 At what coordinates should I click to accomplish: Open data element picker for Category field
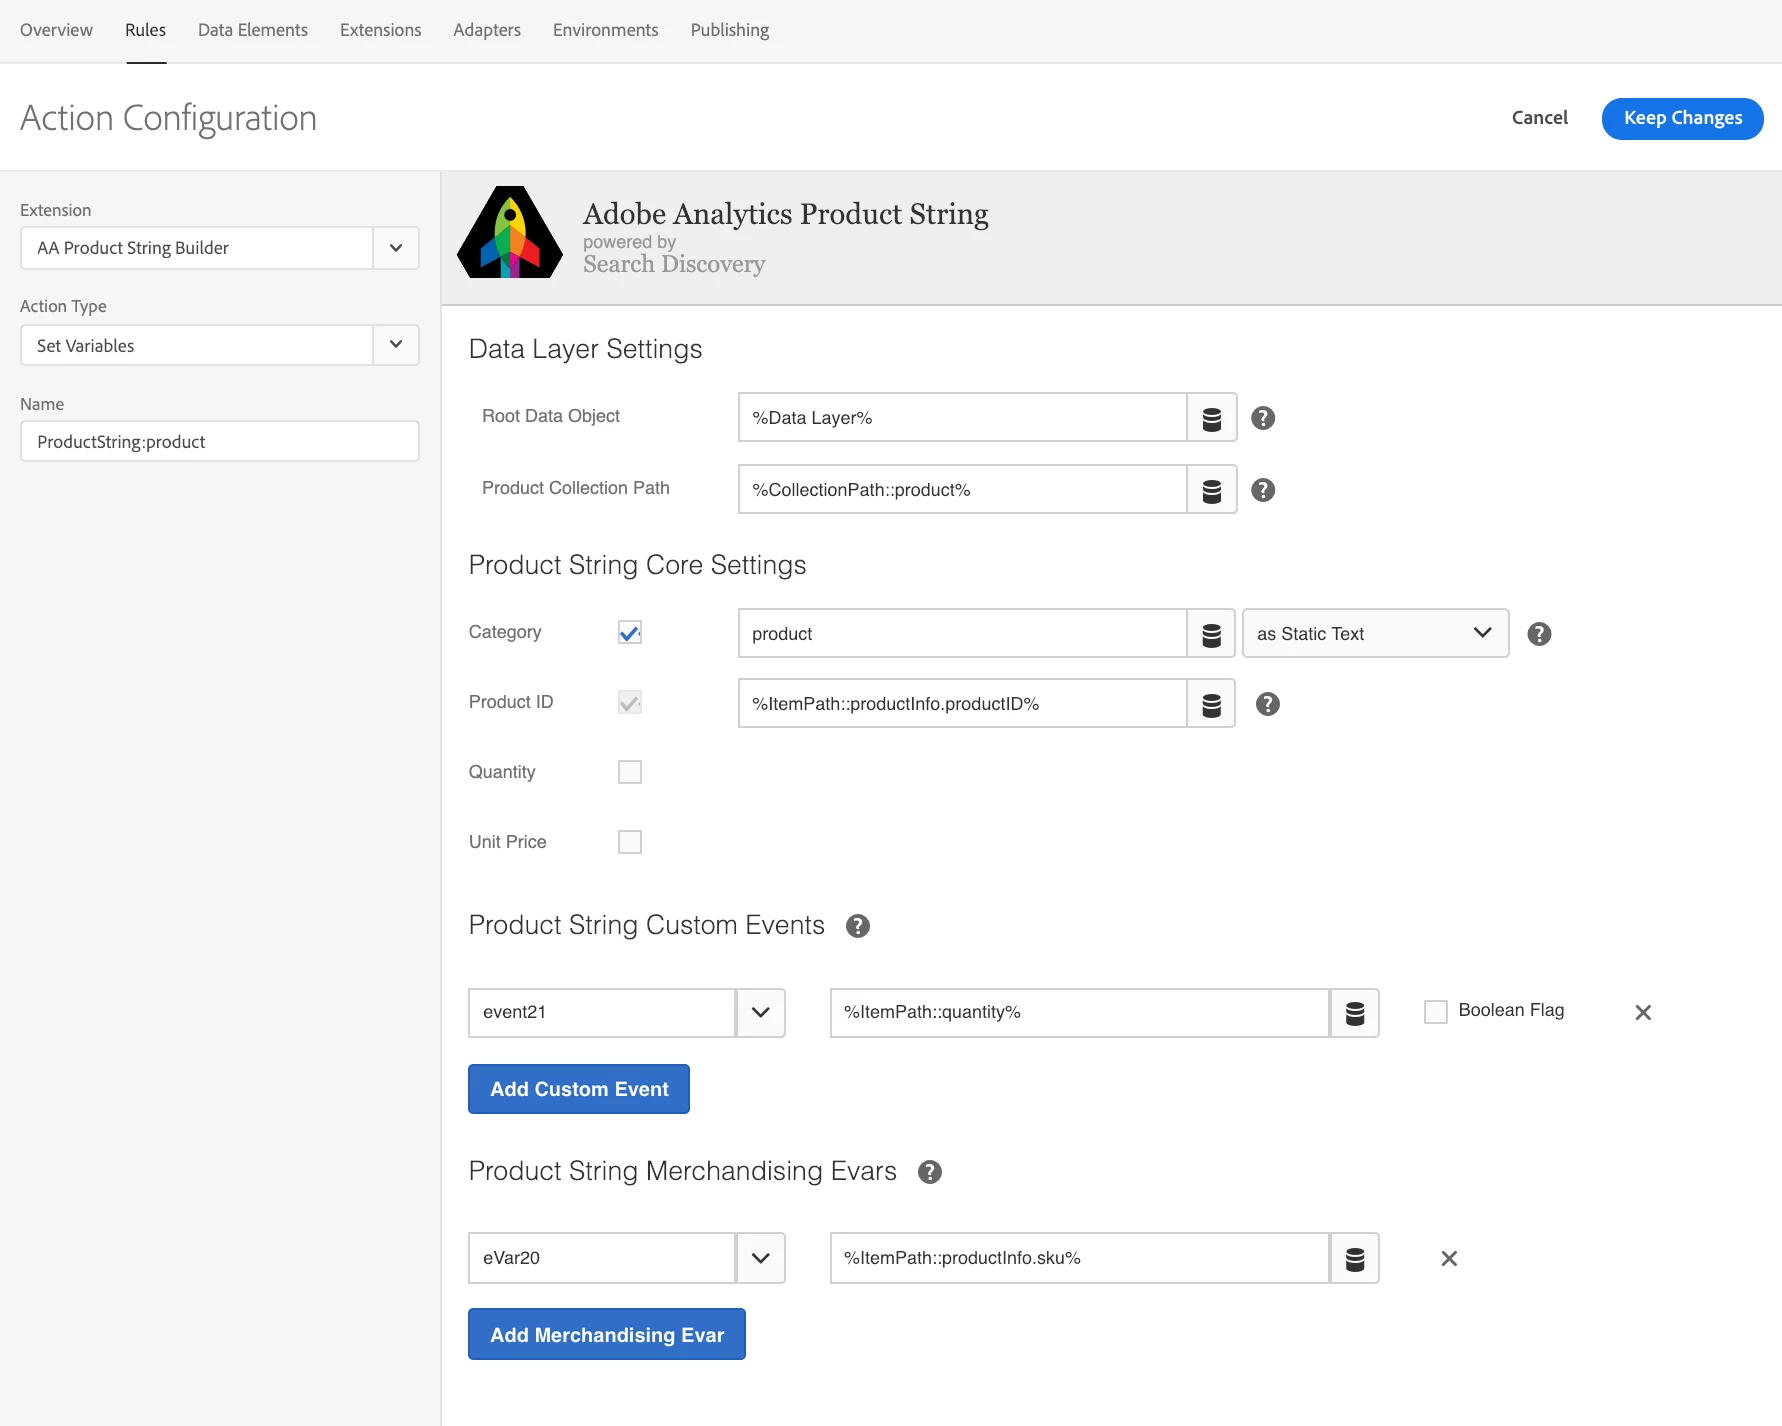click(1211, 634)
